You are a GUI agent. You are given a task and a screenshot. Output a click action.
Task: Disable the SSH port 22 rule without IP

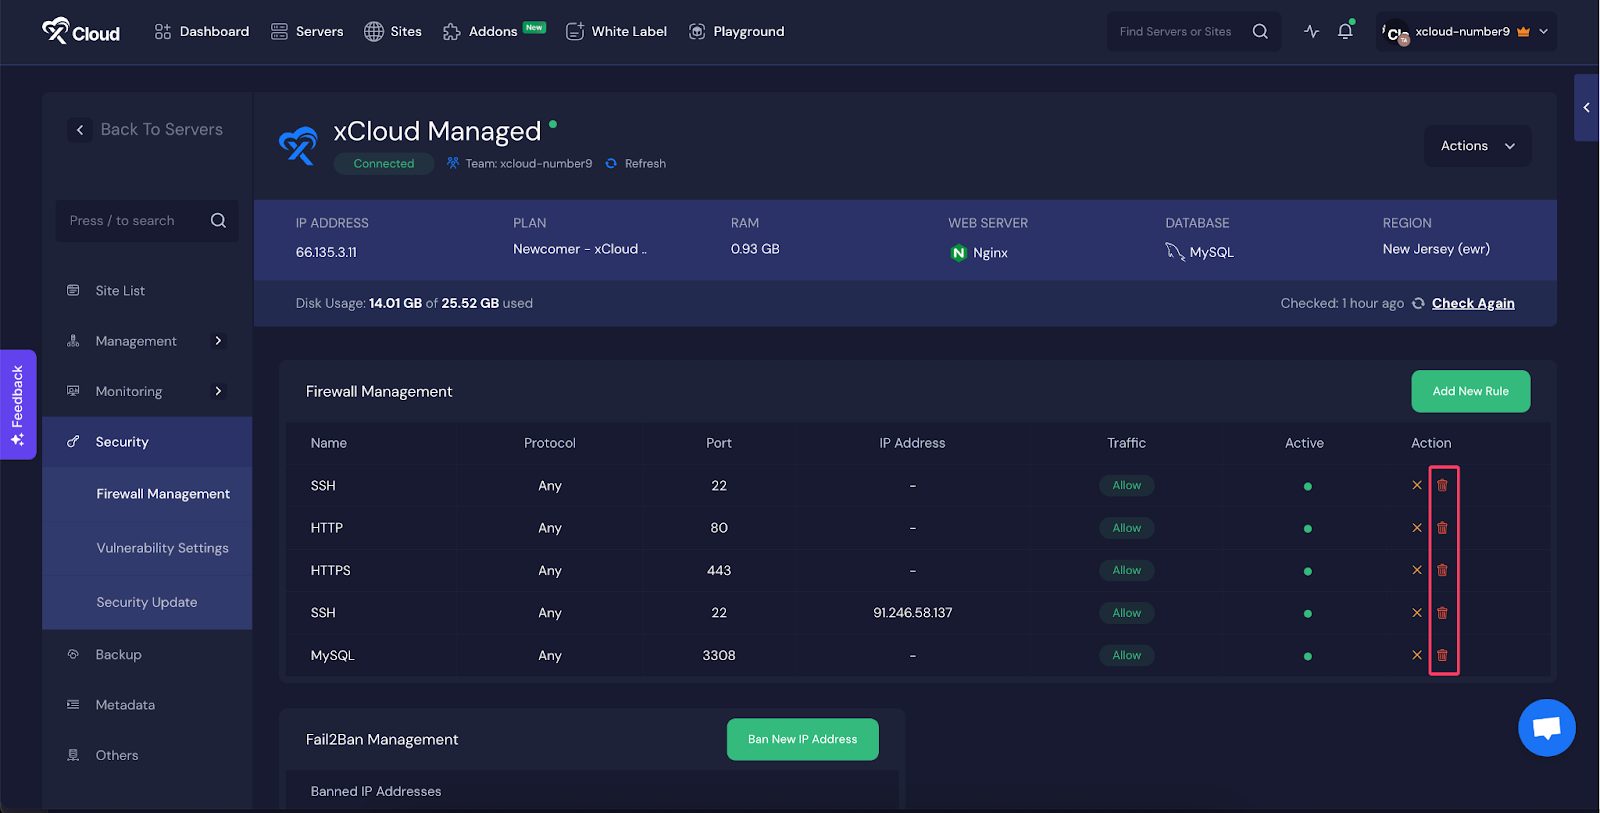pyautogui.click(x=1416, y=486)
